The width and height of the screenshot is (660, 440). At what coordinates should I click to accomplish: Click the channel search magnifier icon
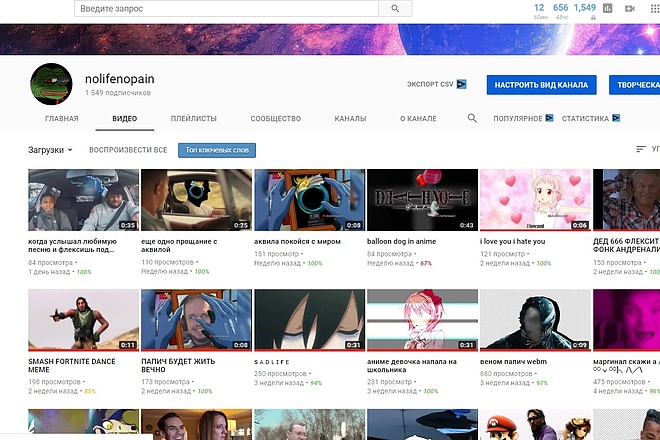pyautogui.click(x=472, y=118)
